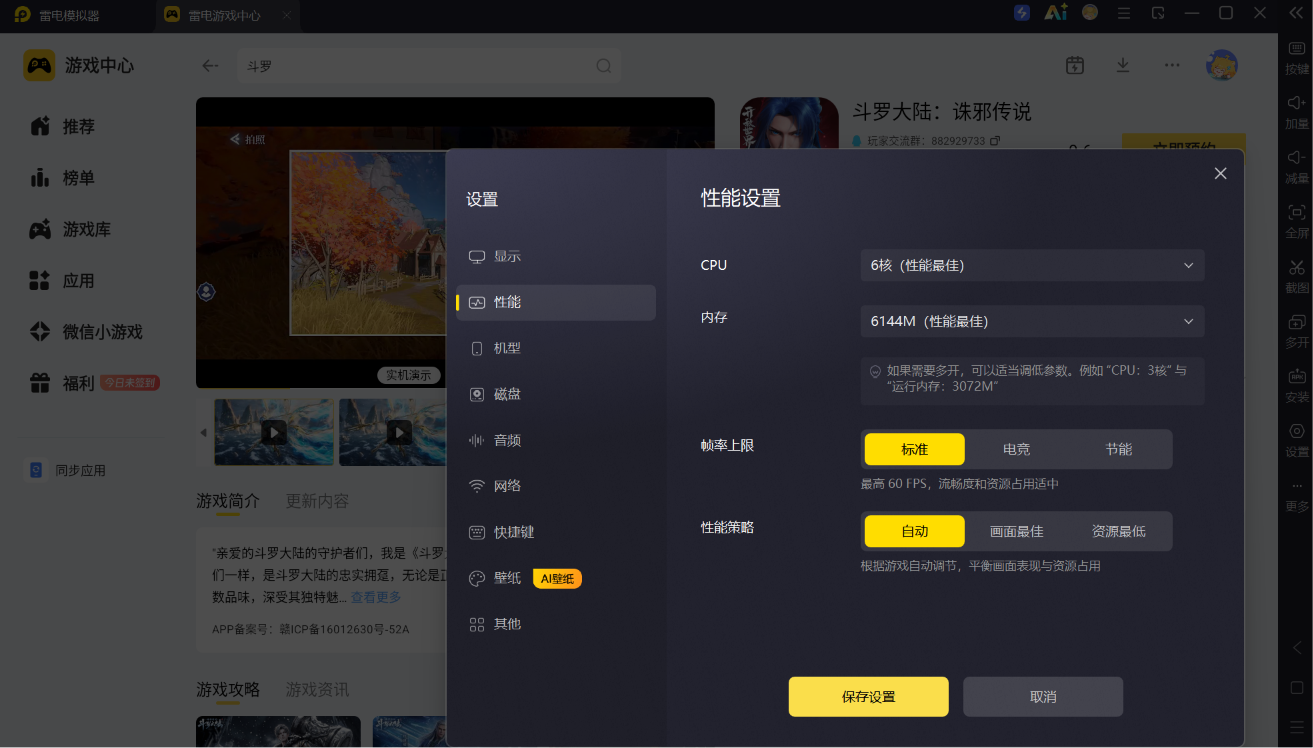This screenshot has width=1313, height=748.
Task: Click the 保存设置 button
Action: [x=868, y=697]
